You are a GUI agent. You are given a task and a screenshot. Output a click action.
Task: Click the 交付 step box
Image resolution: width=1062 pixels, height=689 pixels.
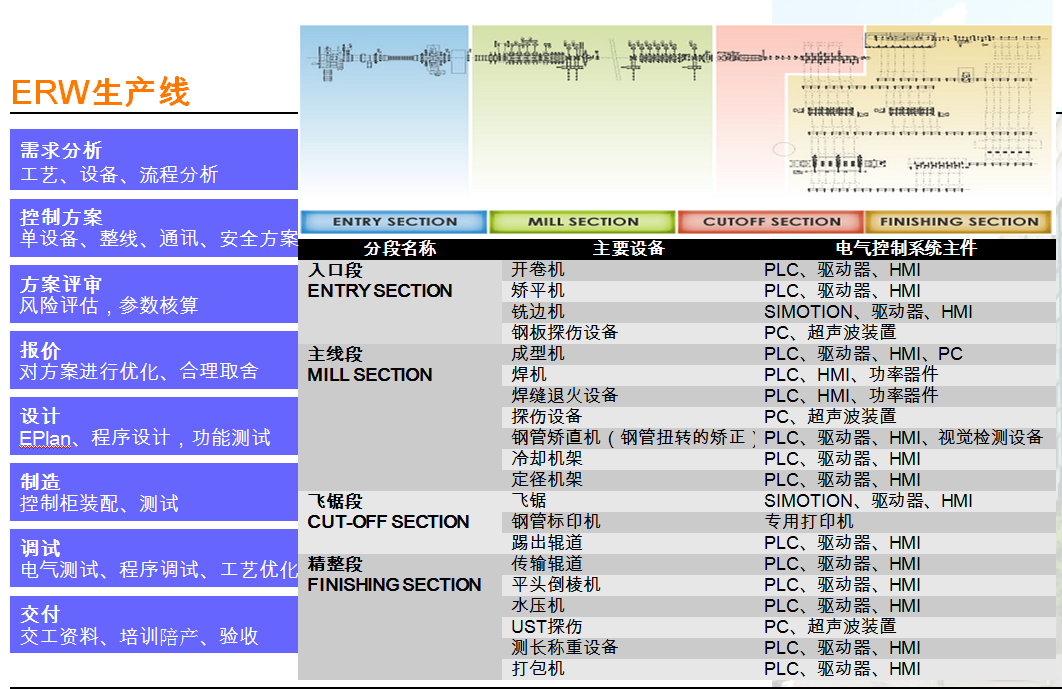pos(154,625)
